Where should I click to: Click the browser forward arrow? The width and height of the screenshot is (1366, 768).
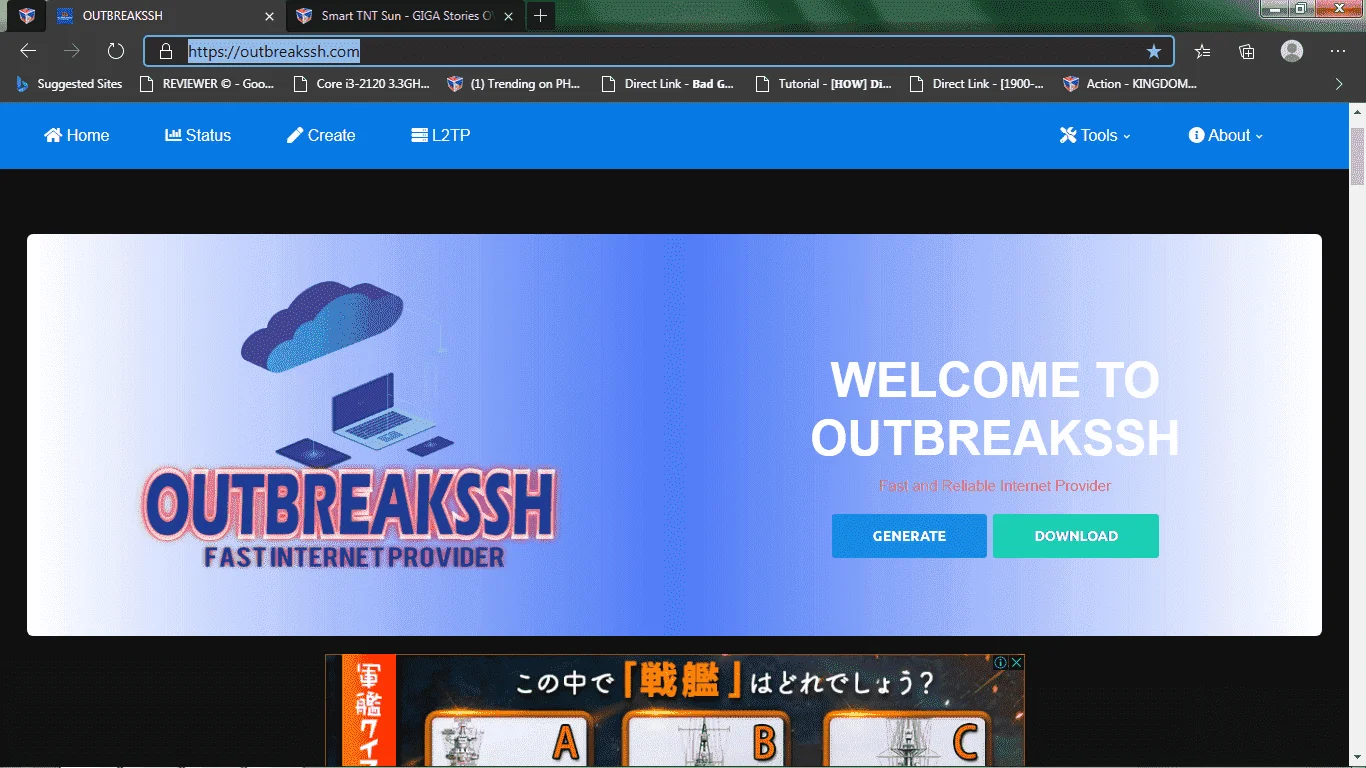coord(72,51)
